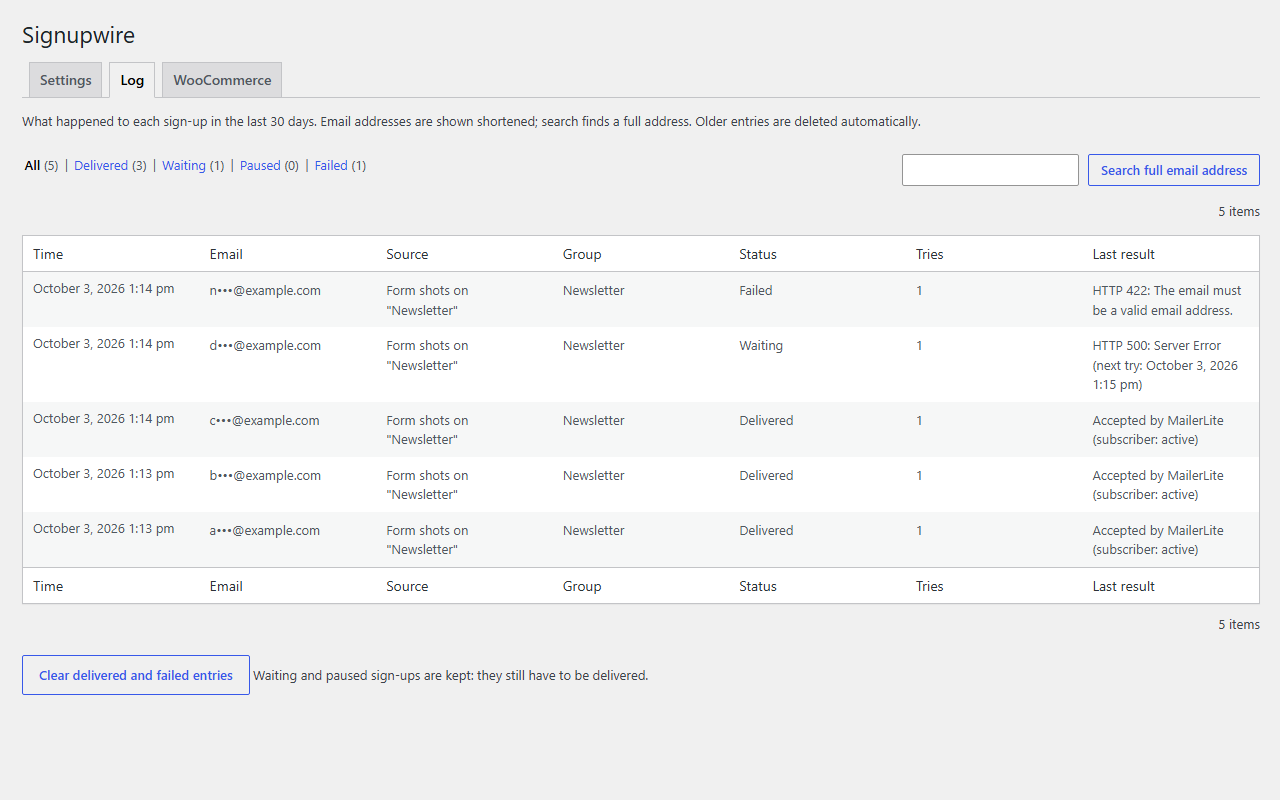Image resolution: width=1280 pixels, height=800 pixels.
Task: Click HTTP 422 last result text
Action: point(1167,301)
